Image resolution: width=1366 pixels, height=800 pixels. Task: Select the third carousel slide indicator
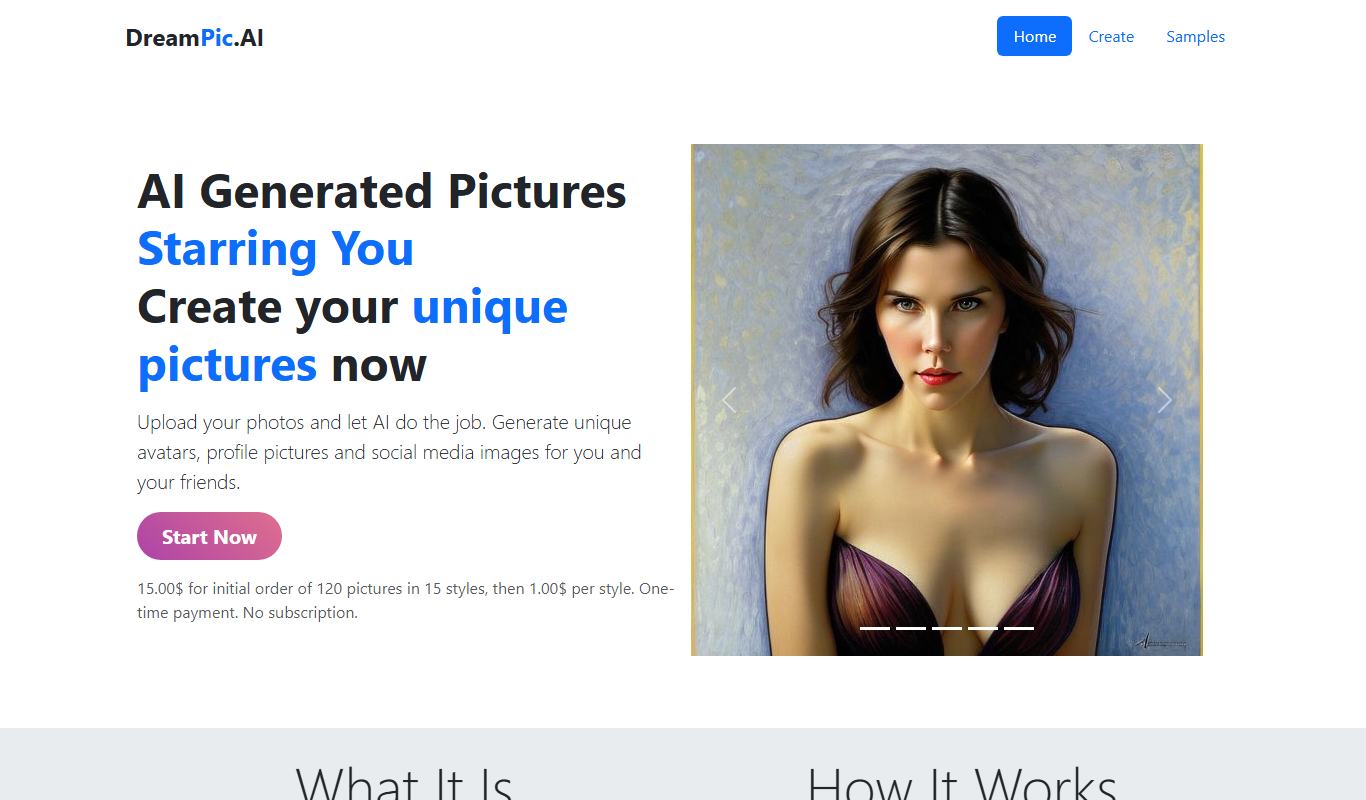pos(947,628)
